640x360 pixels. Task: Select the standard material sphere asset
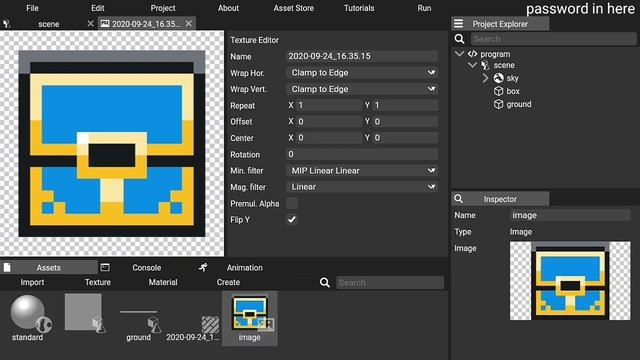(x=29, y=318)
